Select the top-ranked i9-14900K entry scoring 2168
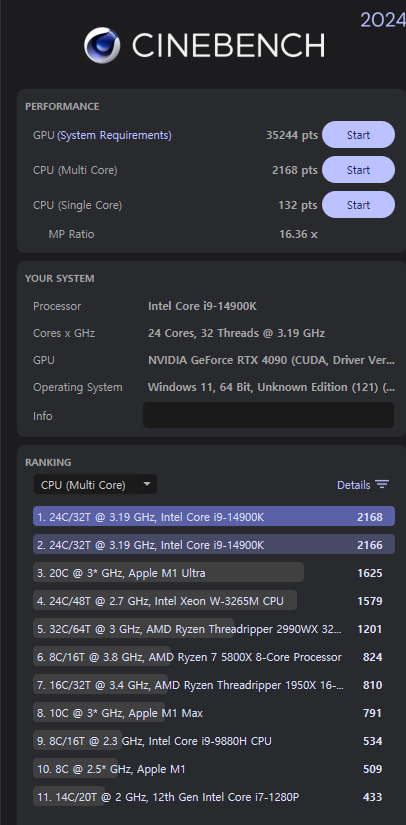406x825 pixels. 214,517
